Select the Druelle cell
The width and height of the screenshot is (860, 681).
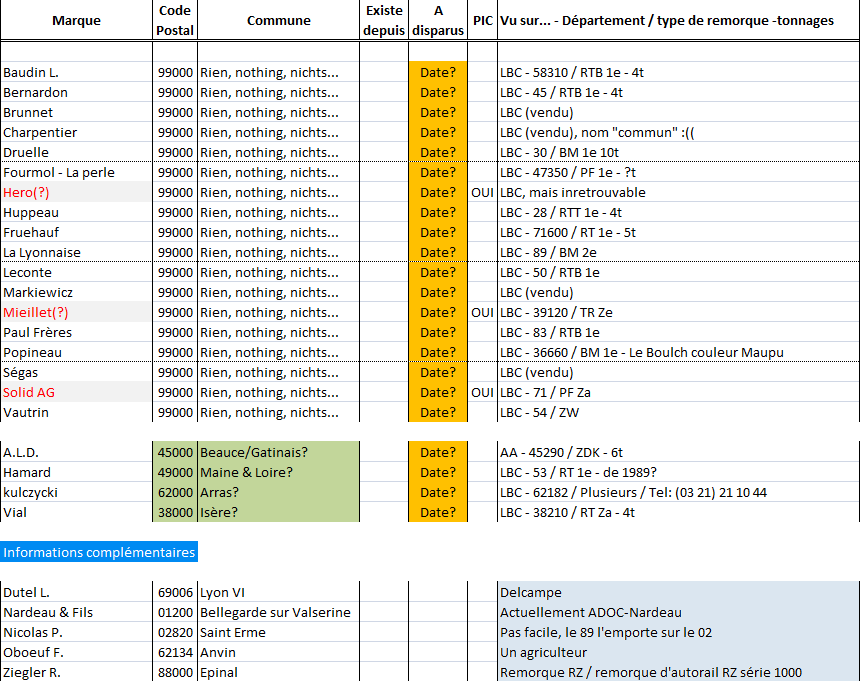pyautogui.click(x=76, y=152)
